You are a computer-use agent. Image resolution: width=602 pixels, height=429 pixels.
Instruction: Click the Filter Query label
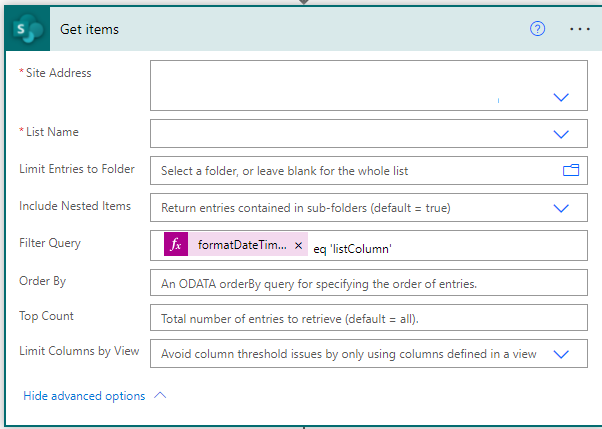[x=50, y=243]
